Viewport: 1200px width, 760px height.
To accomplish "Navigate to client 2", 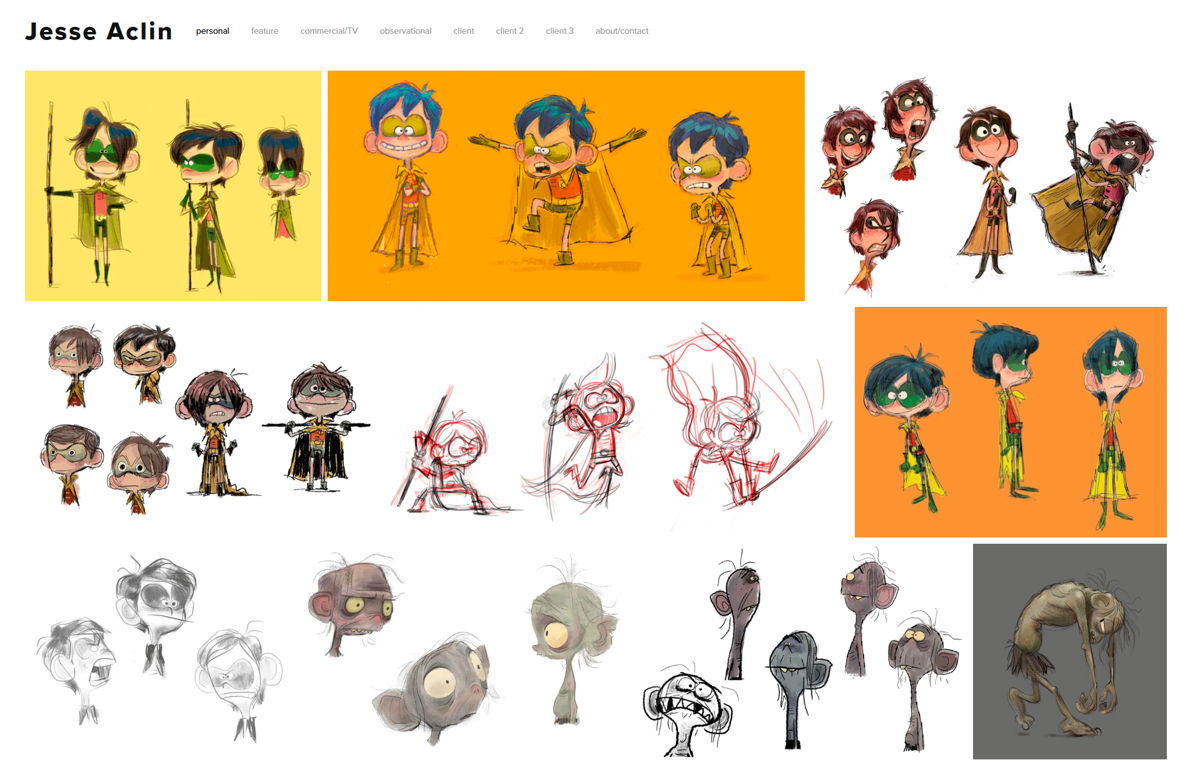I will tap(510, 31).
